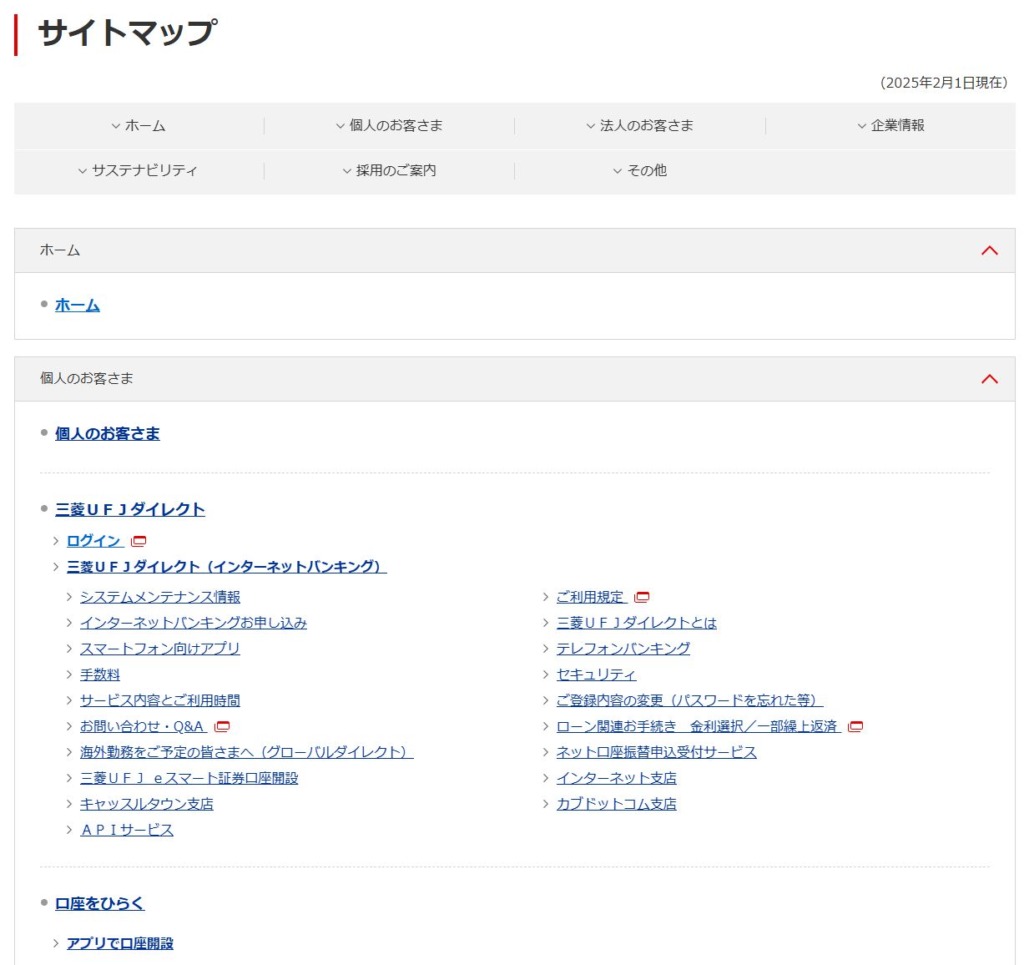Open テレフォンバンキング link
This screenshot has height=965, width=1024.
[623, 648]
